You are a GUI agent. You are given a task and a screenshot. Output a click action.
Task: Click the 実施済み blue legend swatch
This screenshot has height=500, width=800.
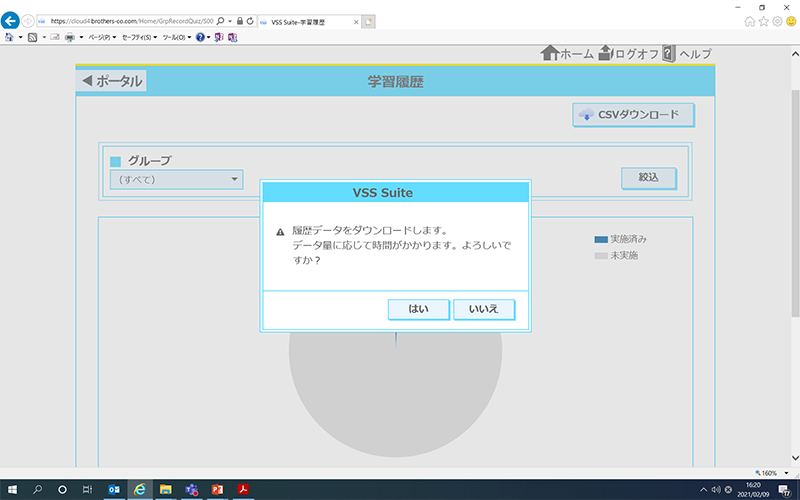tap(600, 240)
